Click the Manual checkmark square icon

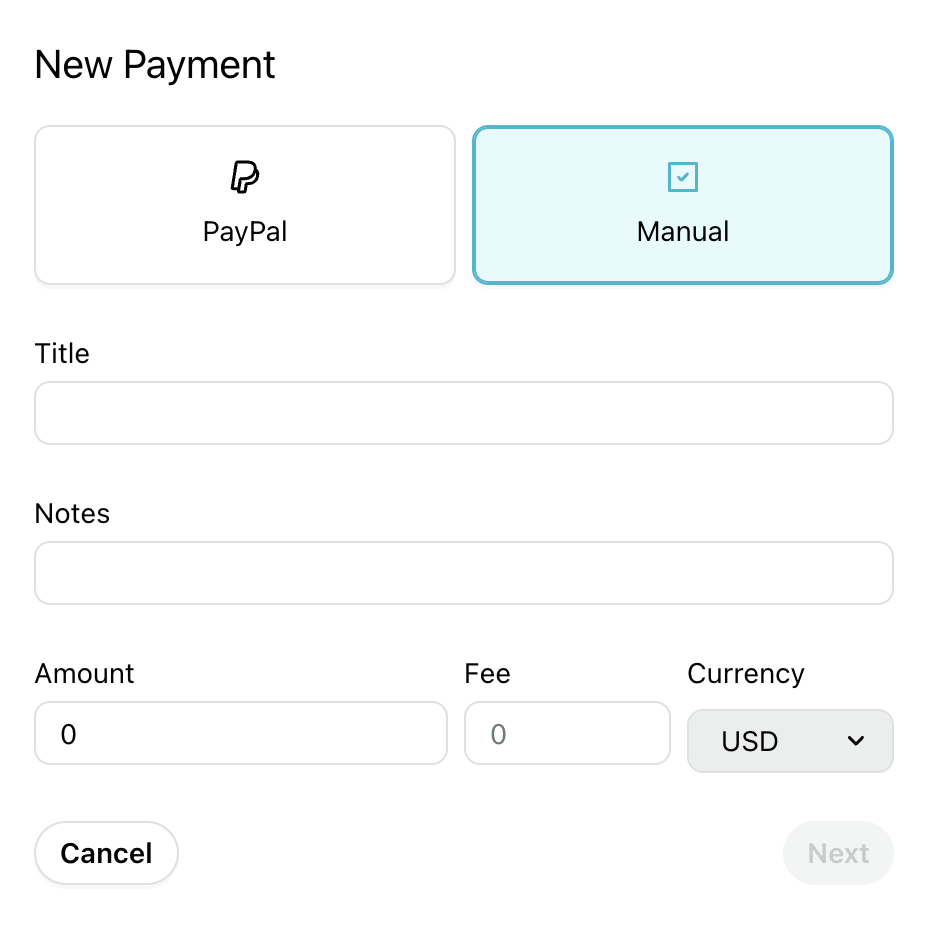[x=683, y=177]
